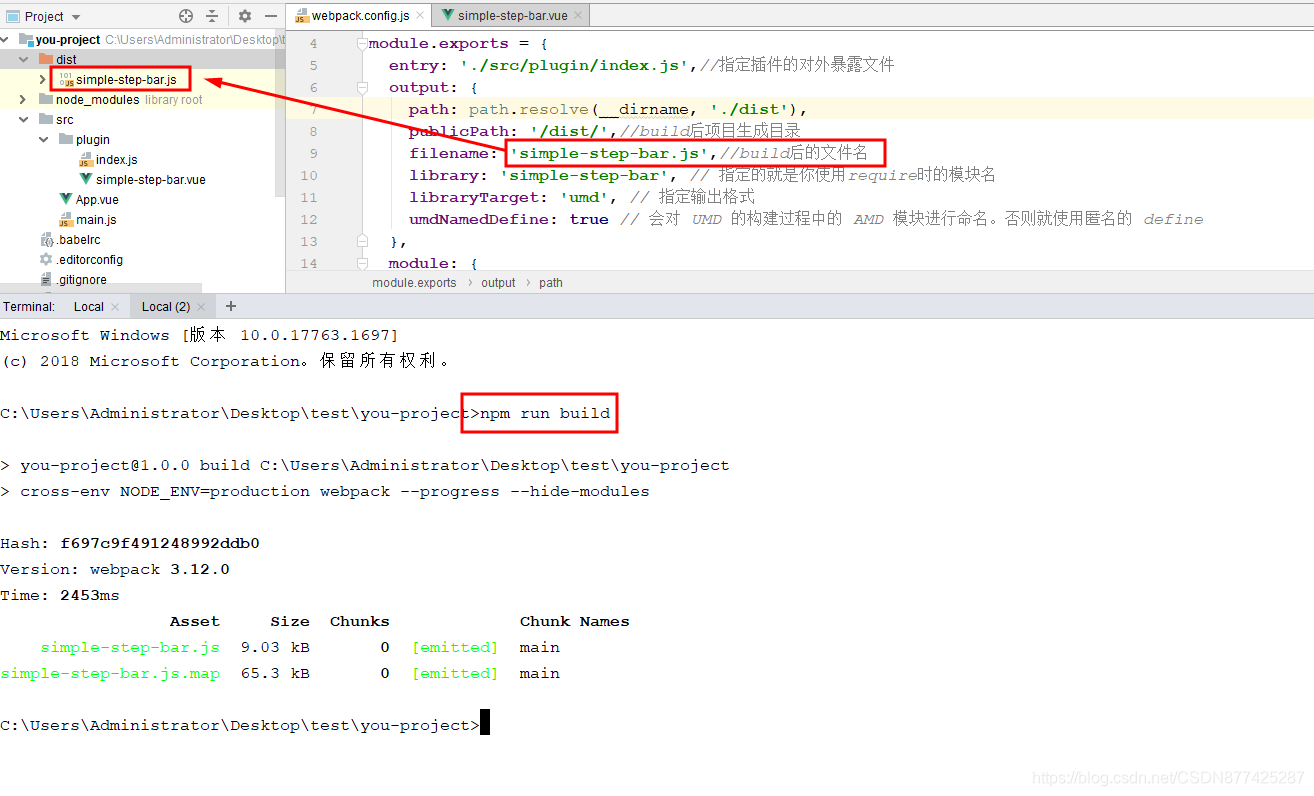The width and height of the screenshot is (1314, 796).
Task: Click the src folder icon
Action: click(x=46, y=120)
